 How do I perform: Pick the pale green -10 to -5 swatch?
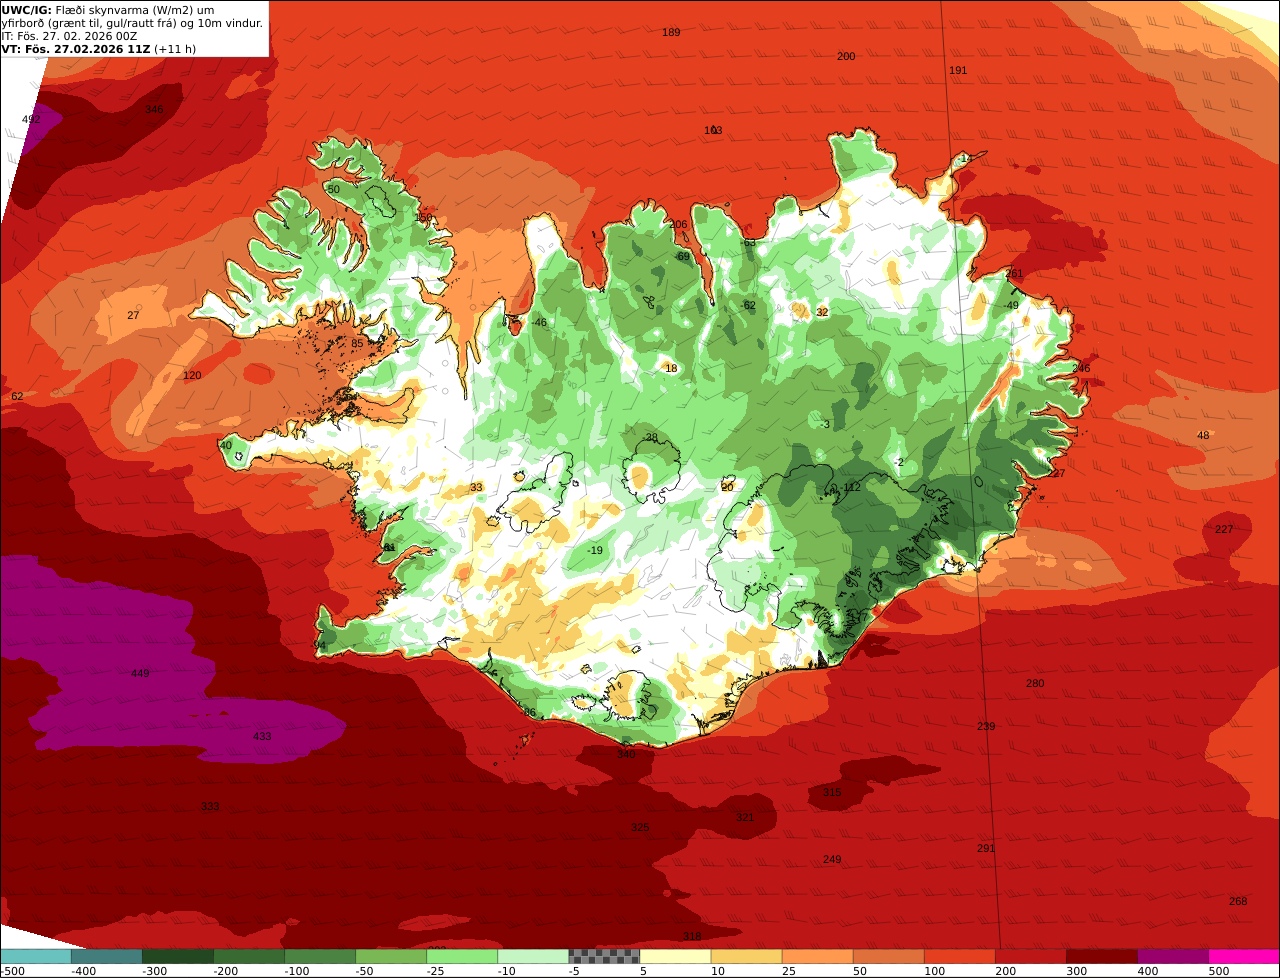[533, 956]
